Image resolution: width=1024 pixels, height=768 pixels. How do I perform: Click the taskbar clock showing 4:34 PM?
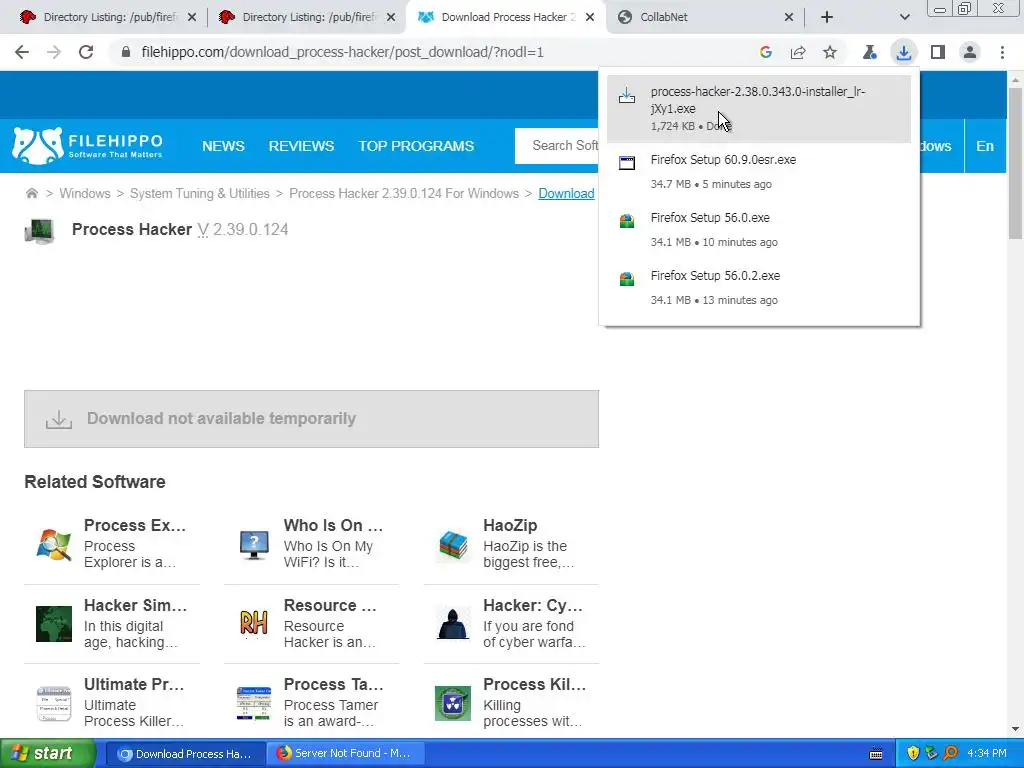[987, 753]
